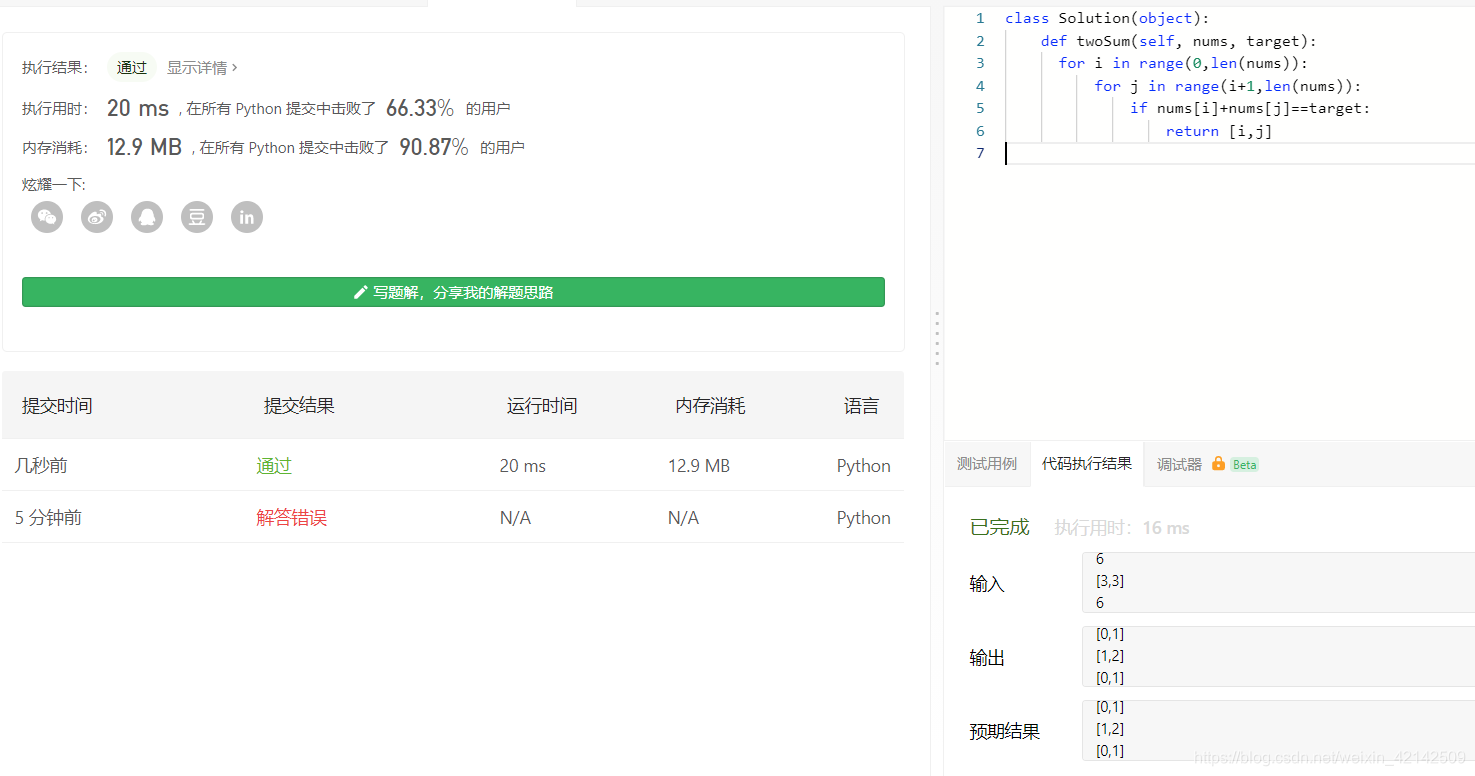This screenshot has height=776, width=1475.
Task: Click 几秒前 submission time cell
Action: point(41,466)
